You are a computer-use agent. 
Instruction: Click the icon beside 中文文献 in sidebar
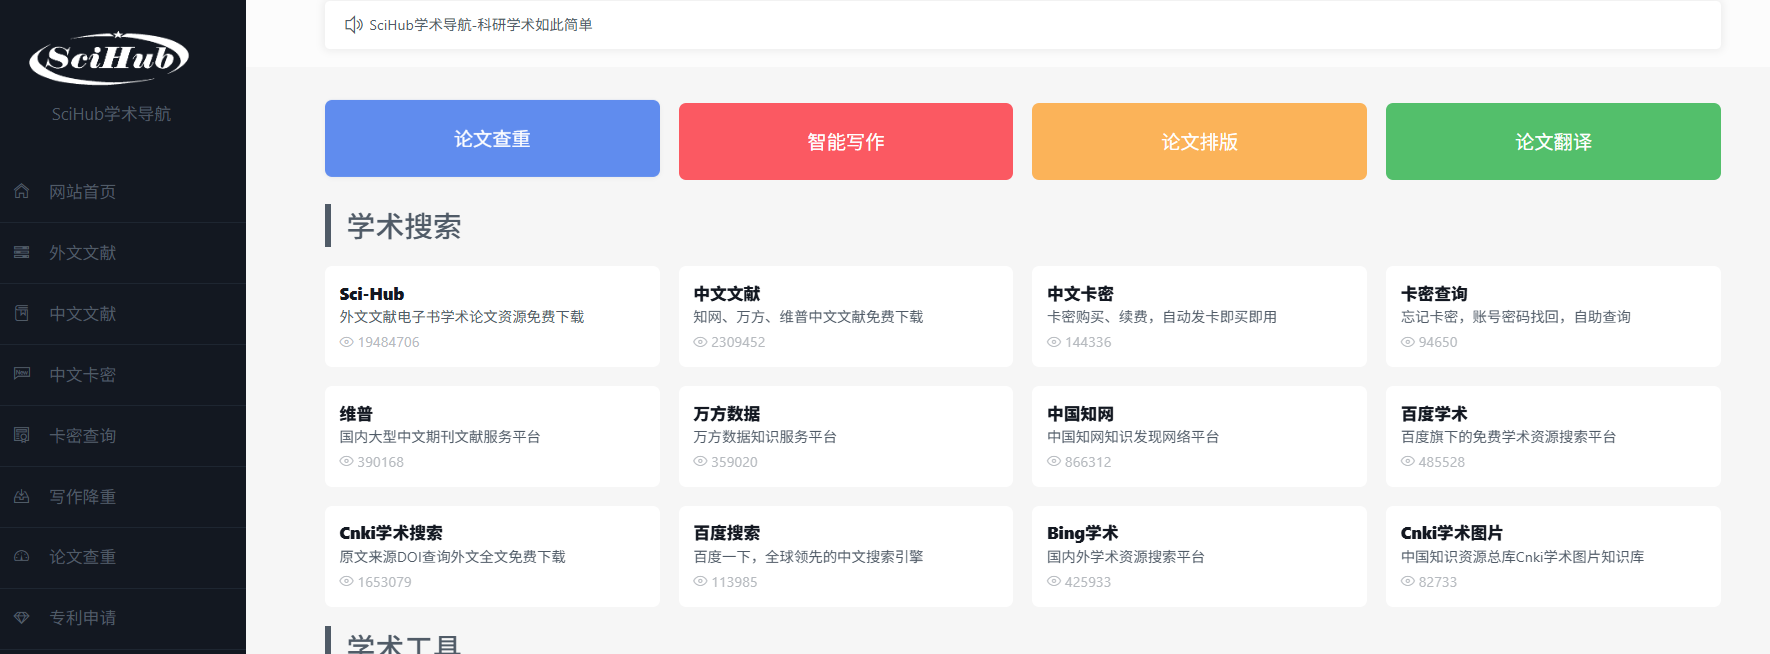(x=22, y=313)
